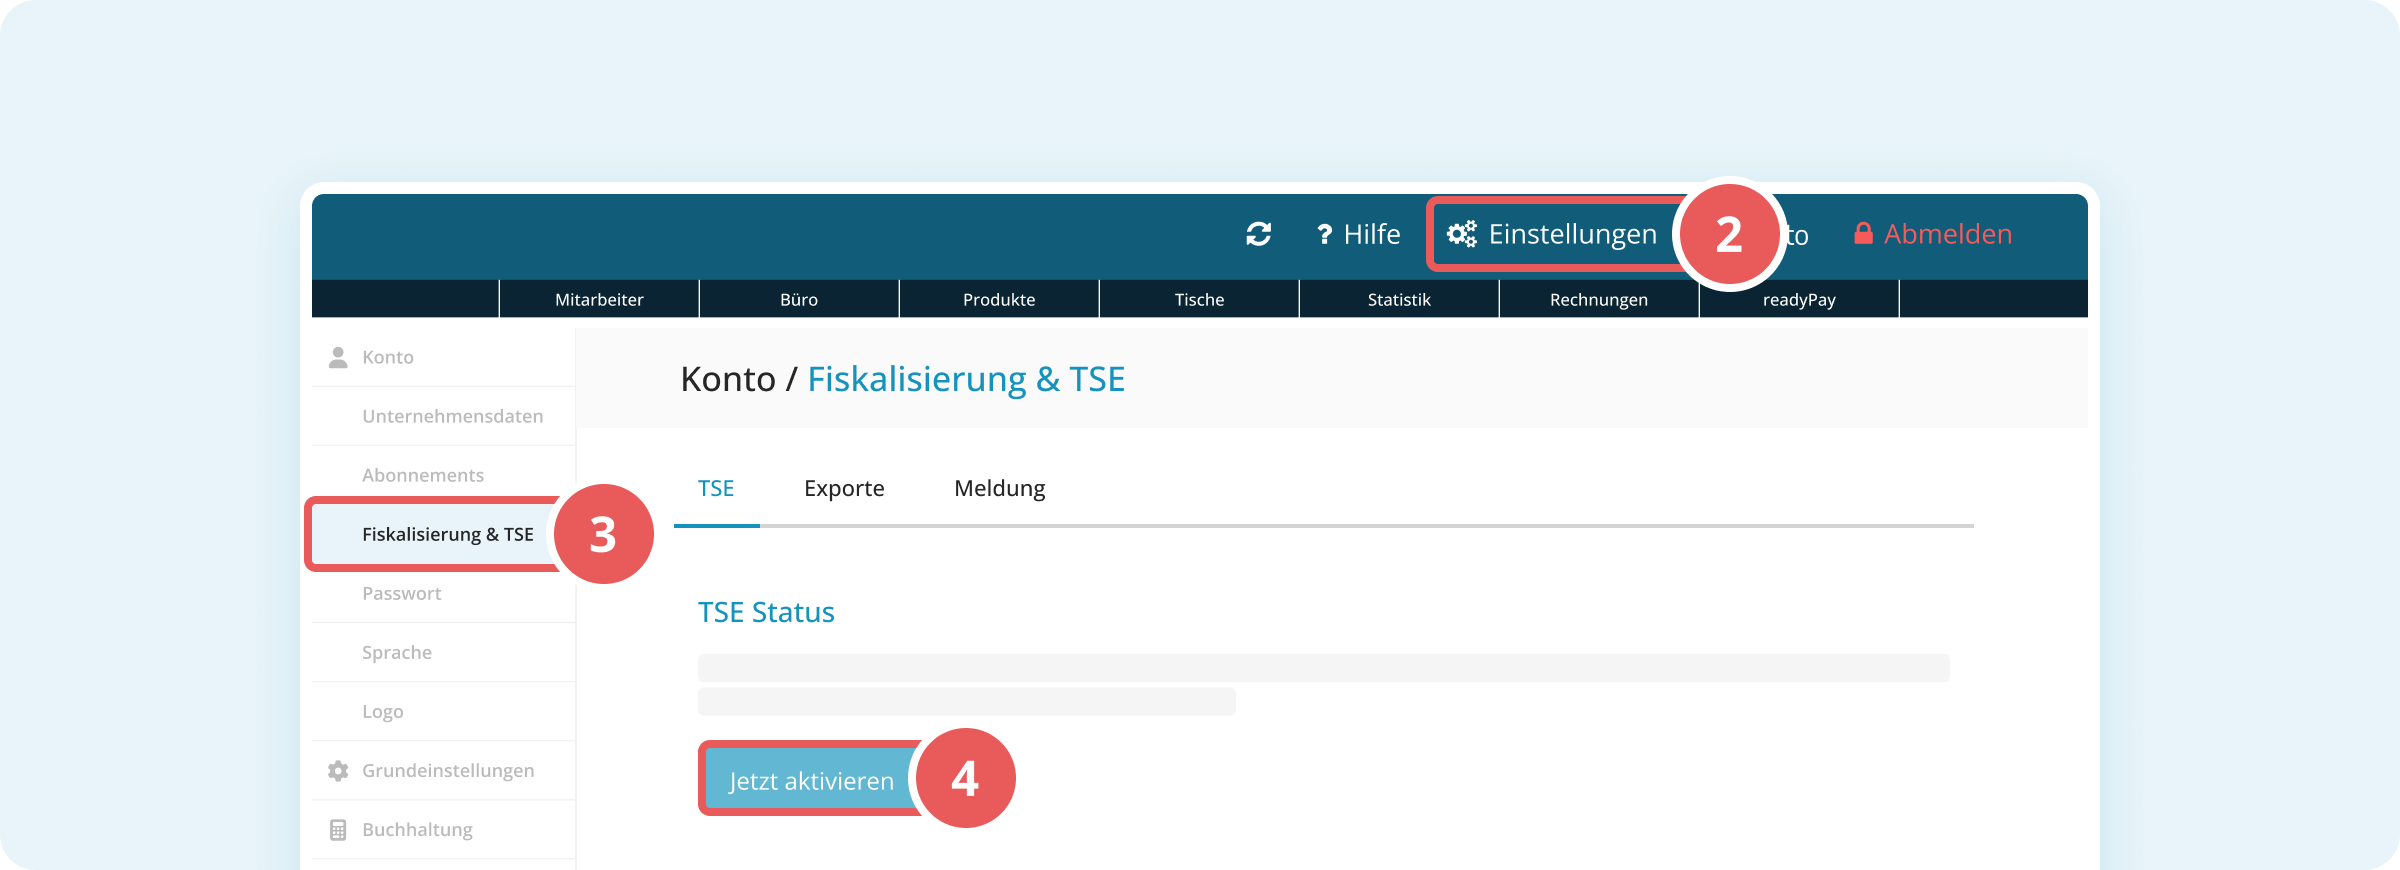The width and height of the screenshot is (2400, 870).
Task: Click the Buchhaltung calculator icon
Action: 338,830
